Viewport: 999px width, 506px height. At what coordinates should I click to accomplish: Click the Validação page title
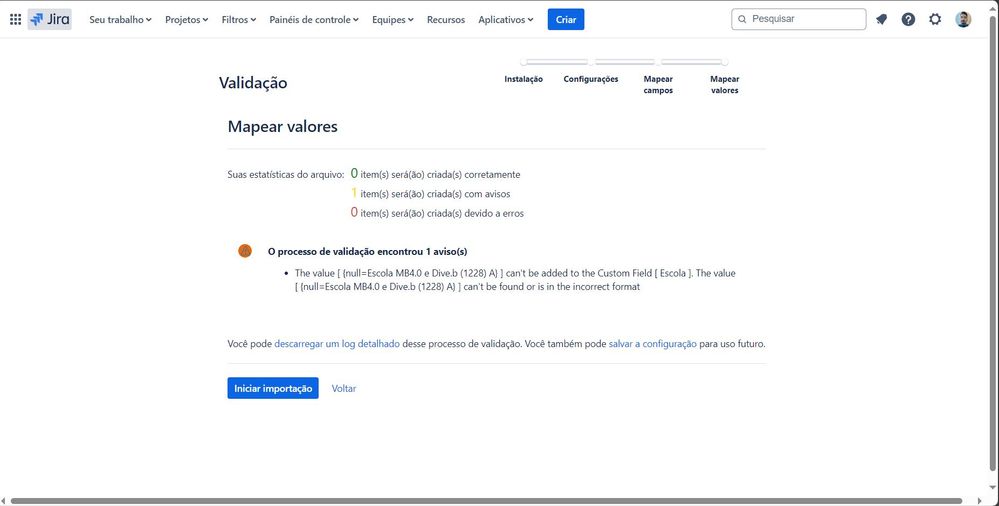coord(253,83)
